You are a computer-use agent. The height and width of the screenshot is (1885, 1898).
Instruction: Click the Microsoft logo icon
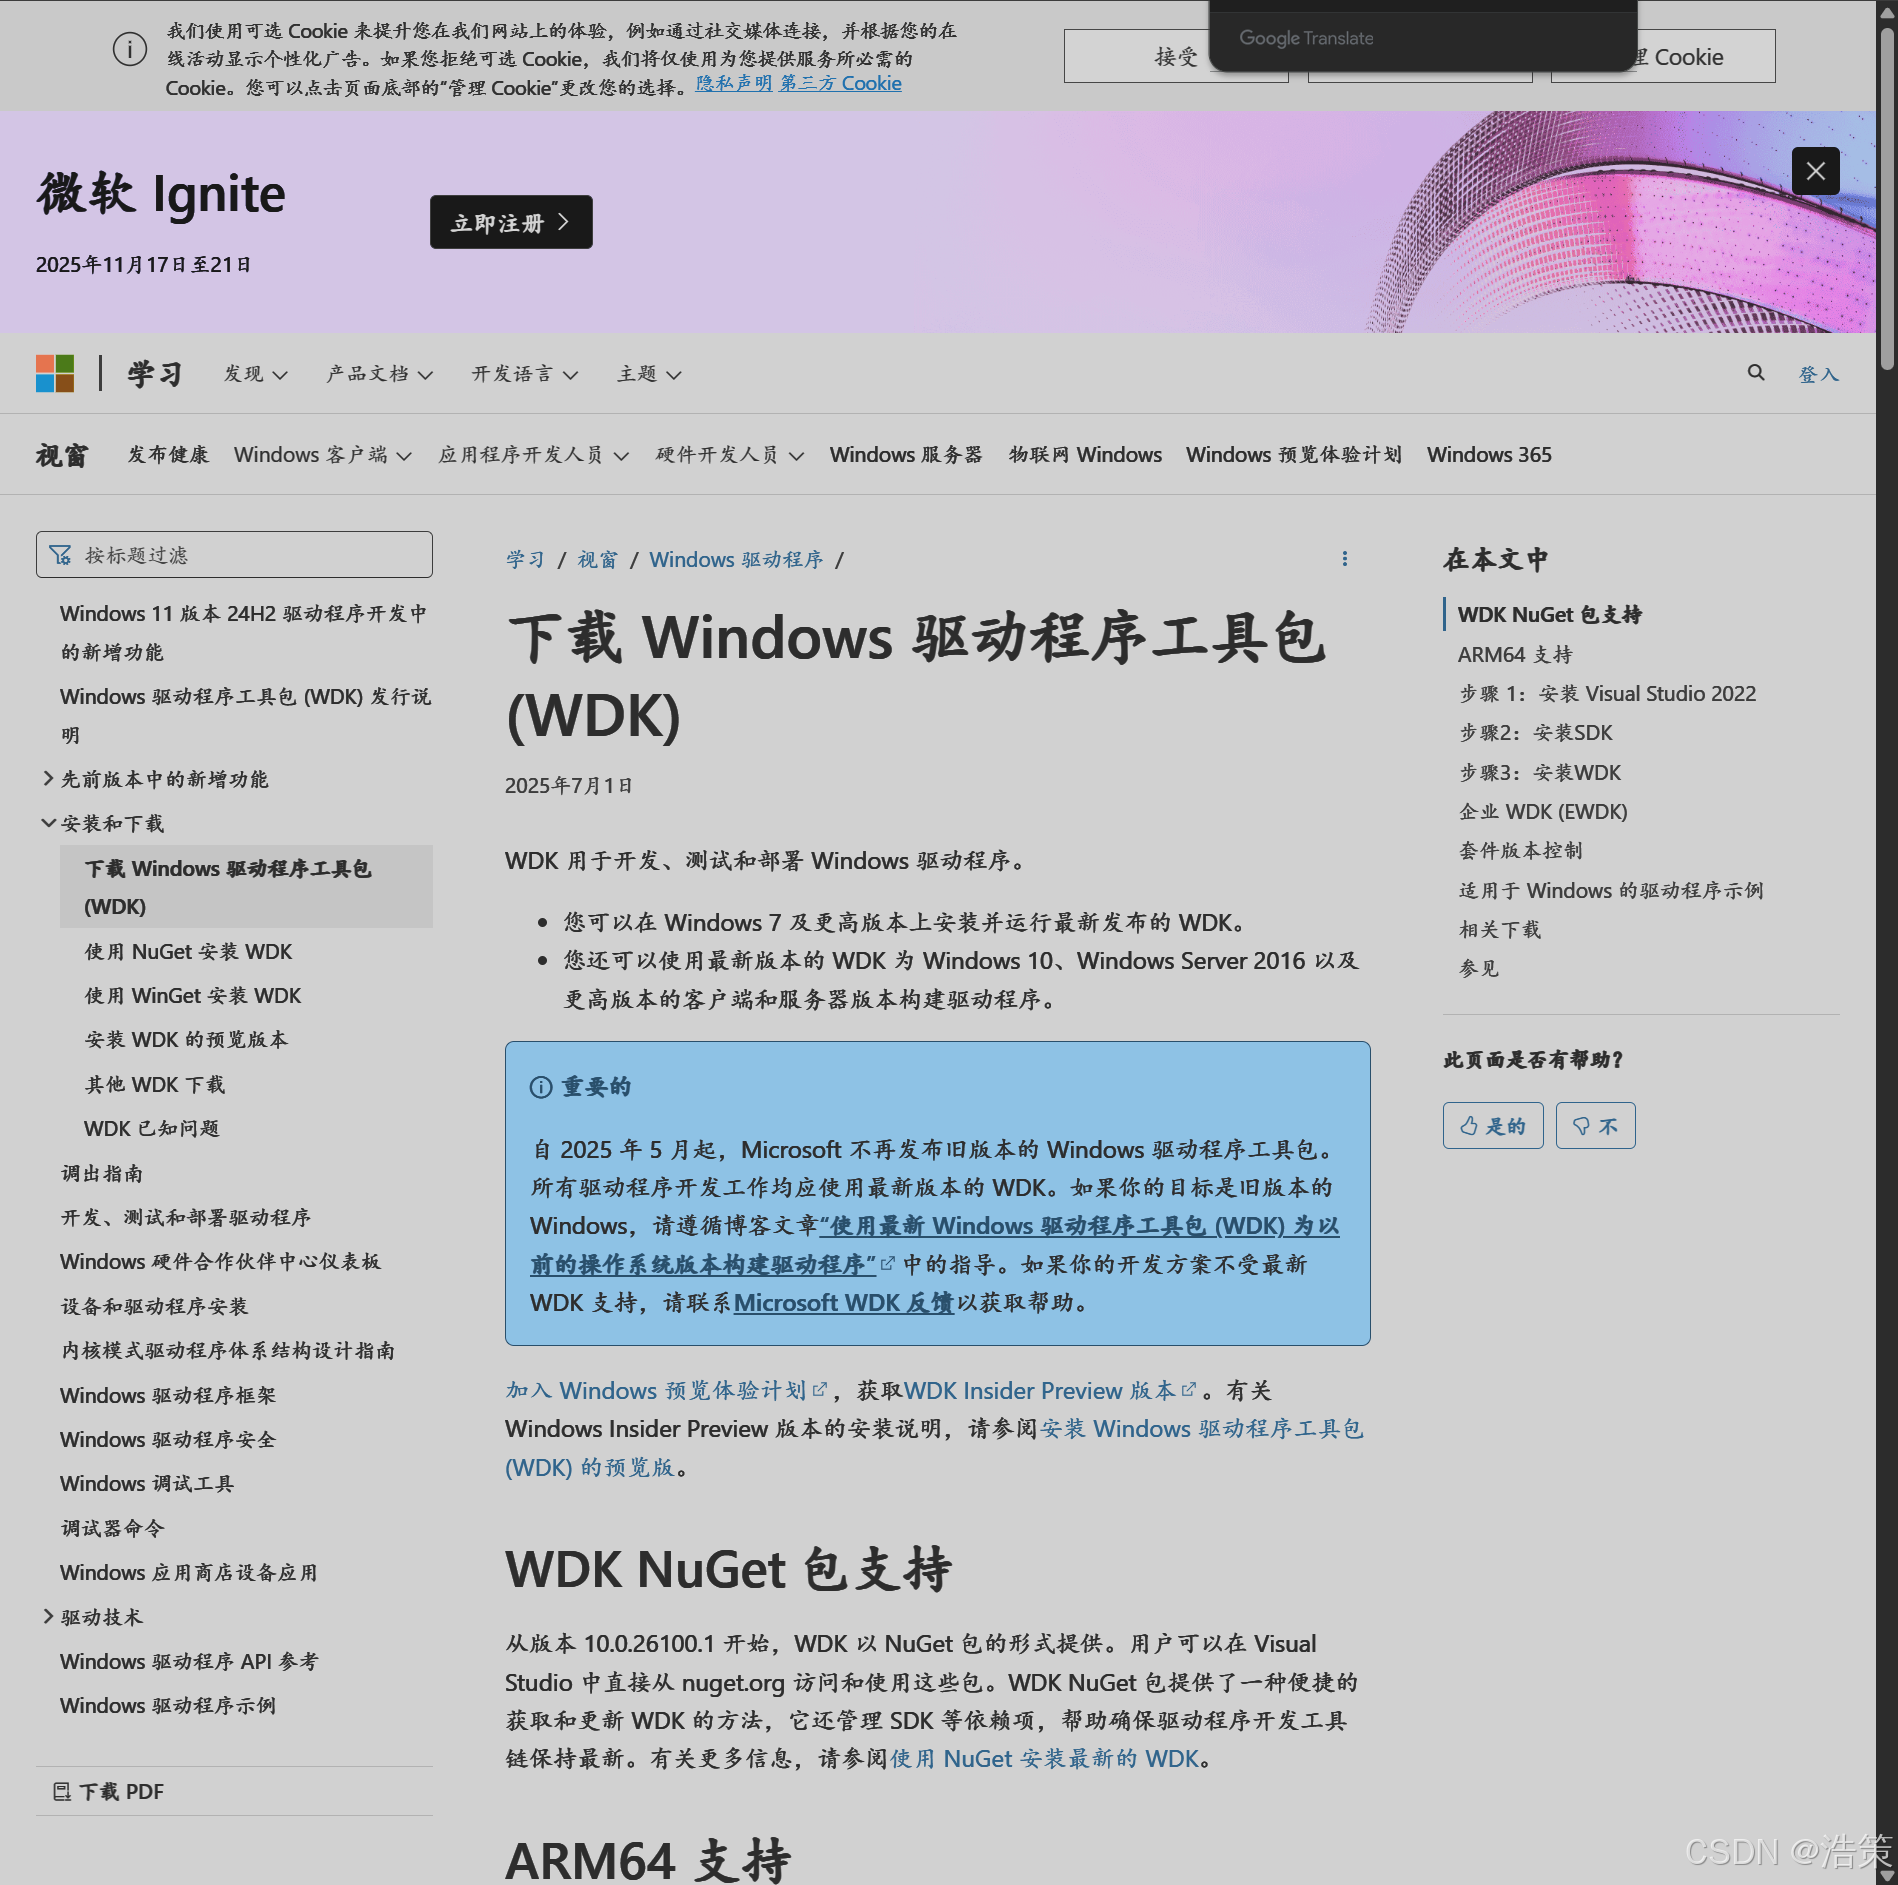tap(55, 374)
